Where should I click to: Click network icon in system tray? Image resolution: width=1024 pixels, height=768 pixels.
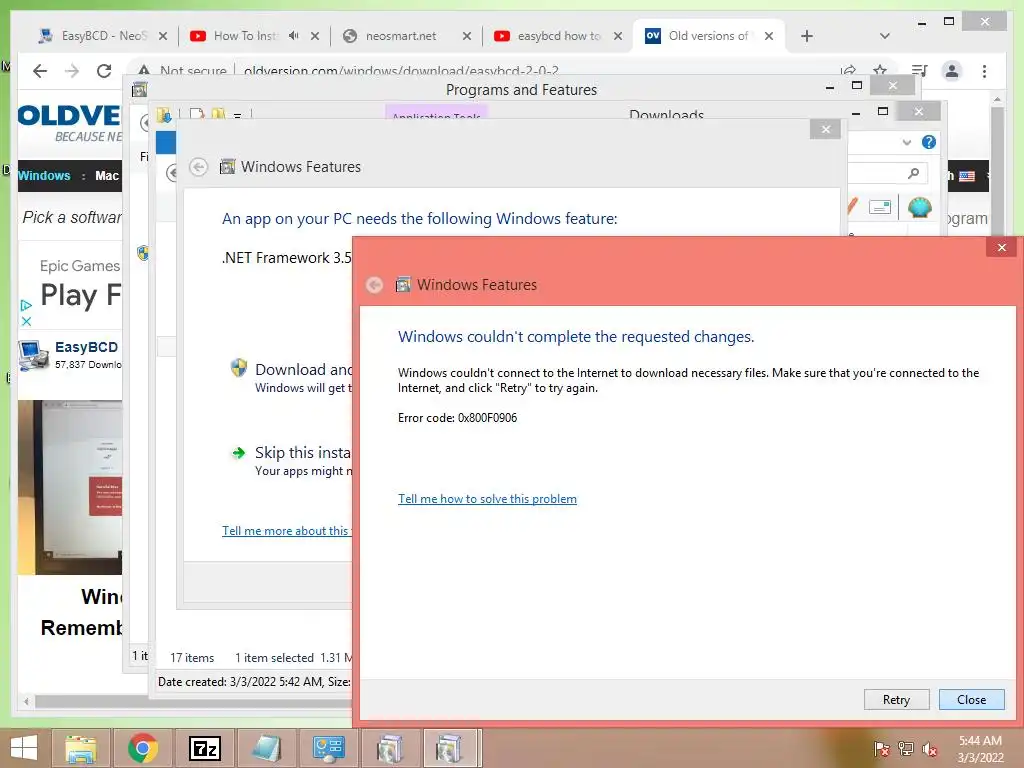pos(905,748)
